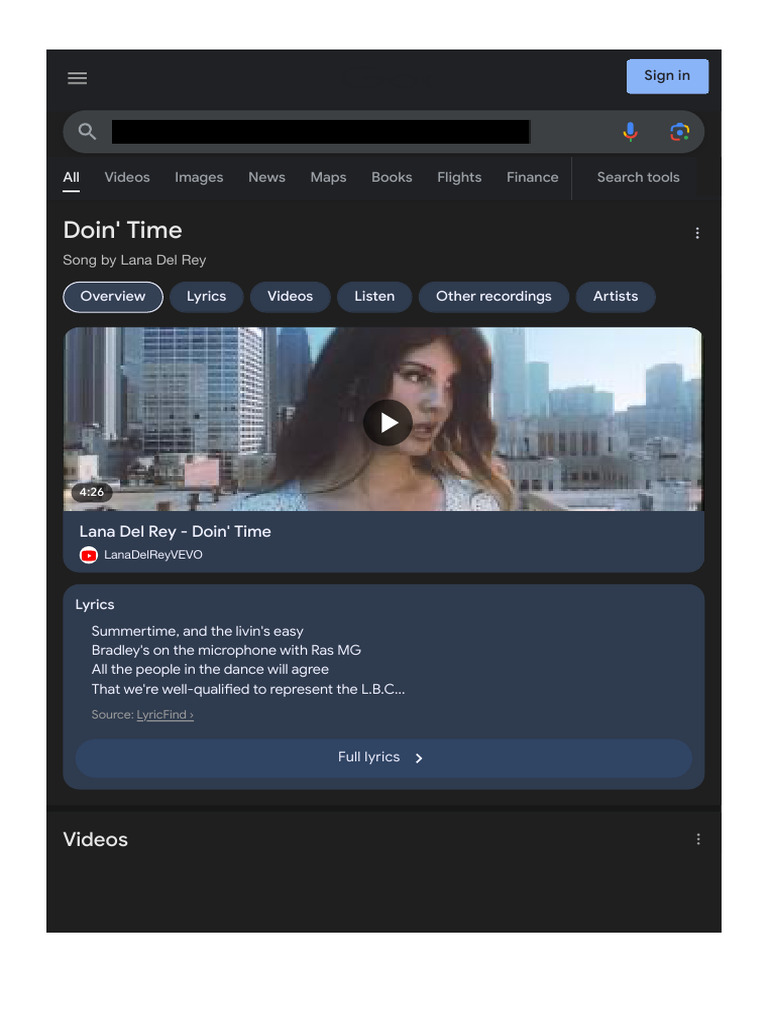Open the hamburger main menu
This screenshot has height=1024, width=768.
pyautogui.click(x=77, y=78)
